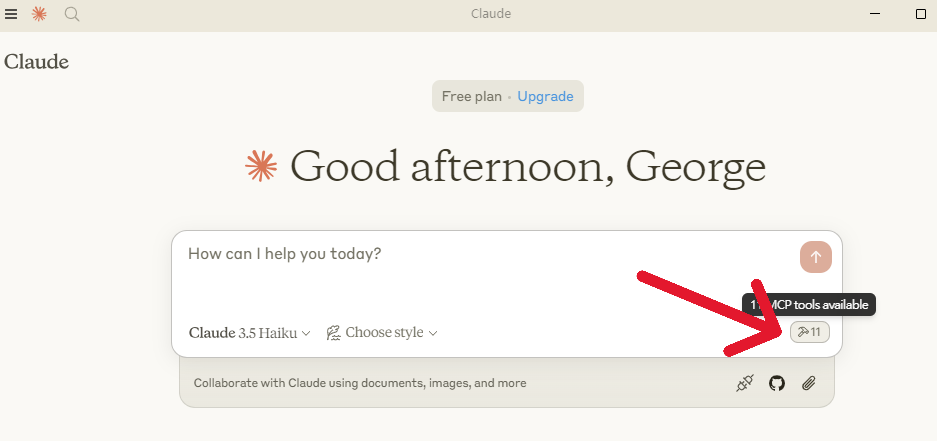
Task: Click the Claude wordmark at top left
Action: pyautogui.click(x=36, y=62)
